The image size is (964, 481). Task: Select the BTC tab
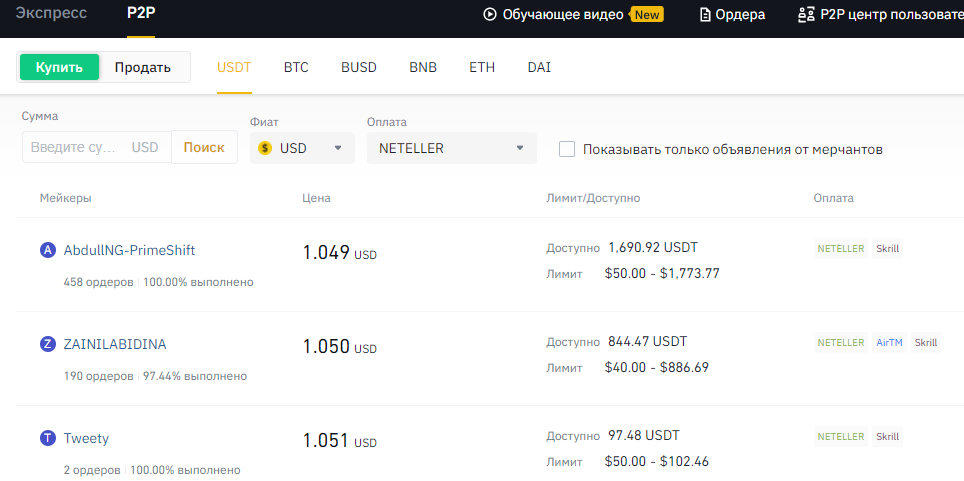[296, 68]
